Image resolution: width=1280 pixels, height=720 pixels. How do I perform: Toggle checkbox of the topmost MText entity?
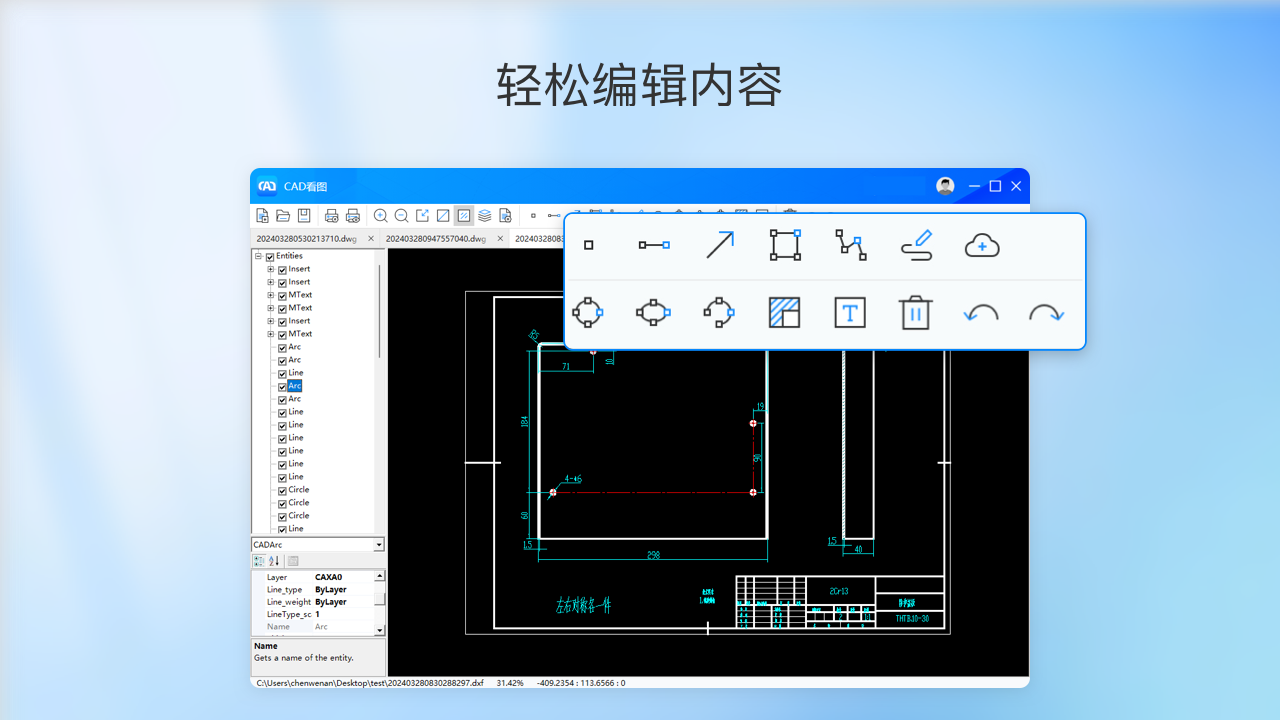click(x=282, y=296)
